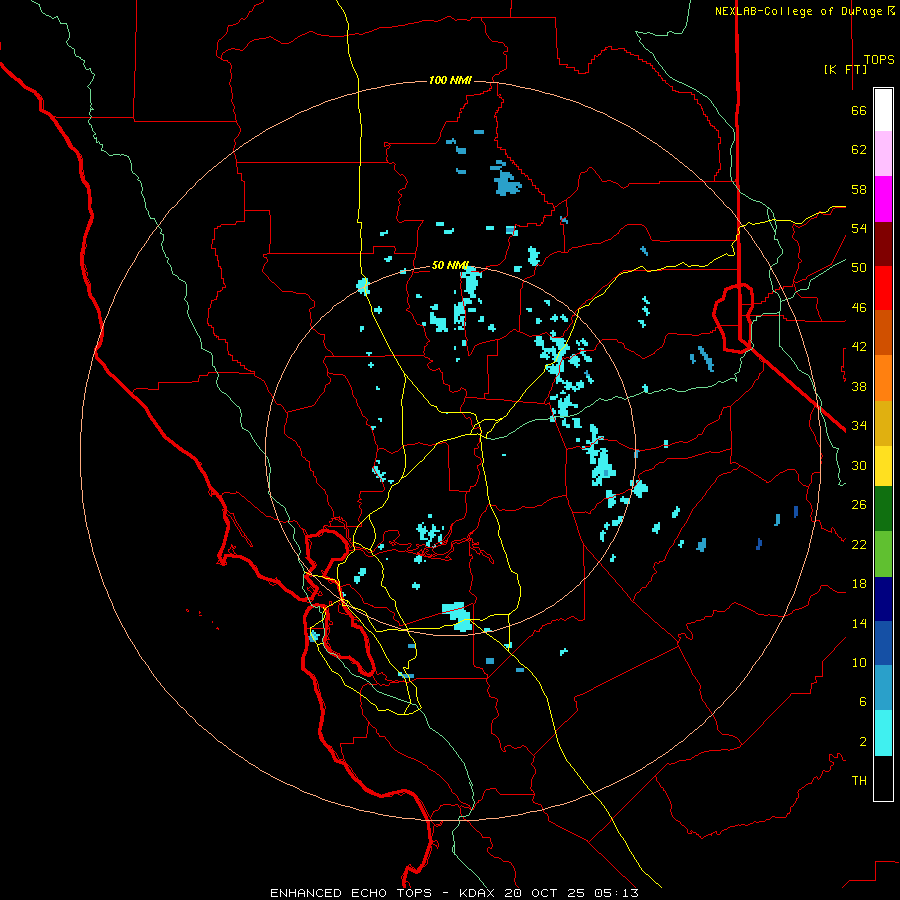This screenshot has width=900, height=900.
Task: Click the TOPS legend title
Action: (x=879, y=60)
